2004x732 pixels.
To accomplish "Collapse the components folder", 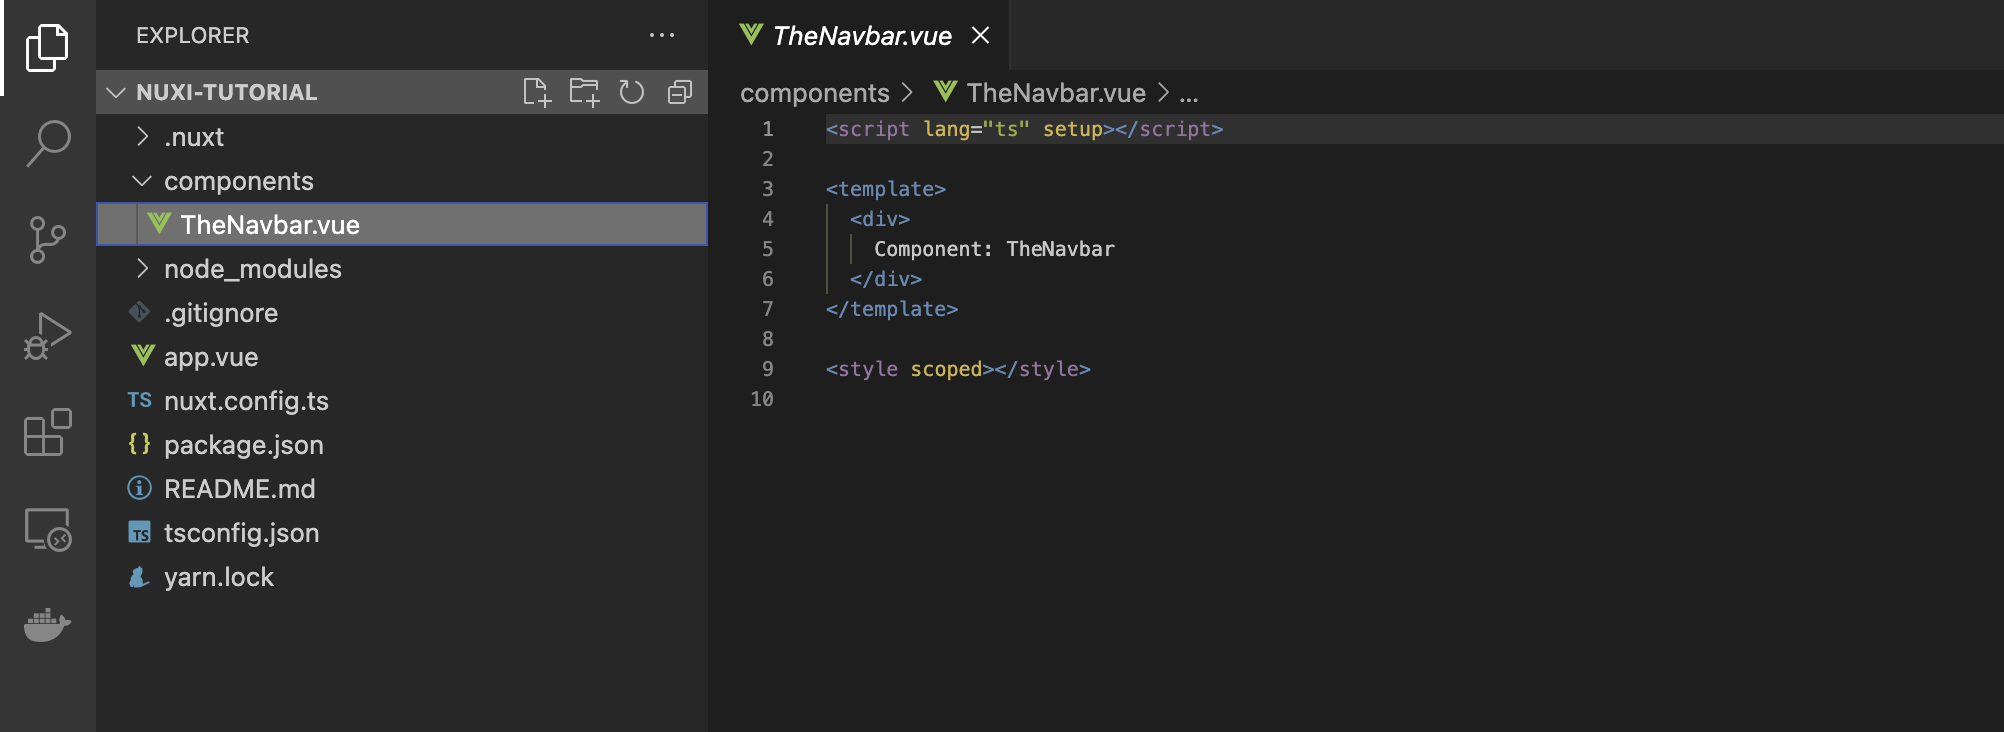I will coord(143,181).
